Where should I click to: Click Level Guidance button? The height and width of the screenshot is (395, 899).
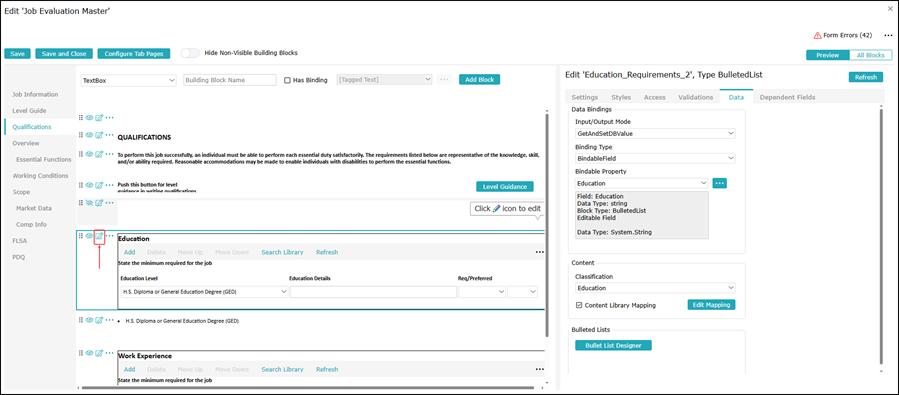point(505,186)
